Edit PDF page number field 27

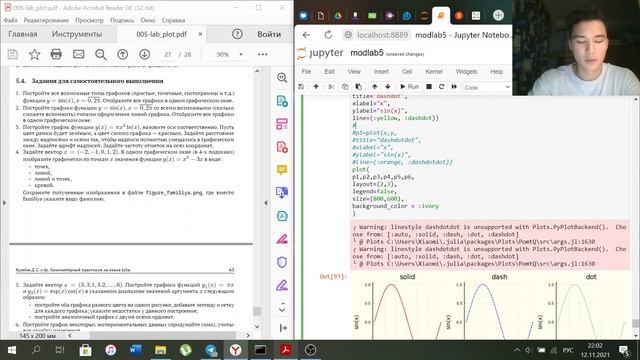pos(168,54)
